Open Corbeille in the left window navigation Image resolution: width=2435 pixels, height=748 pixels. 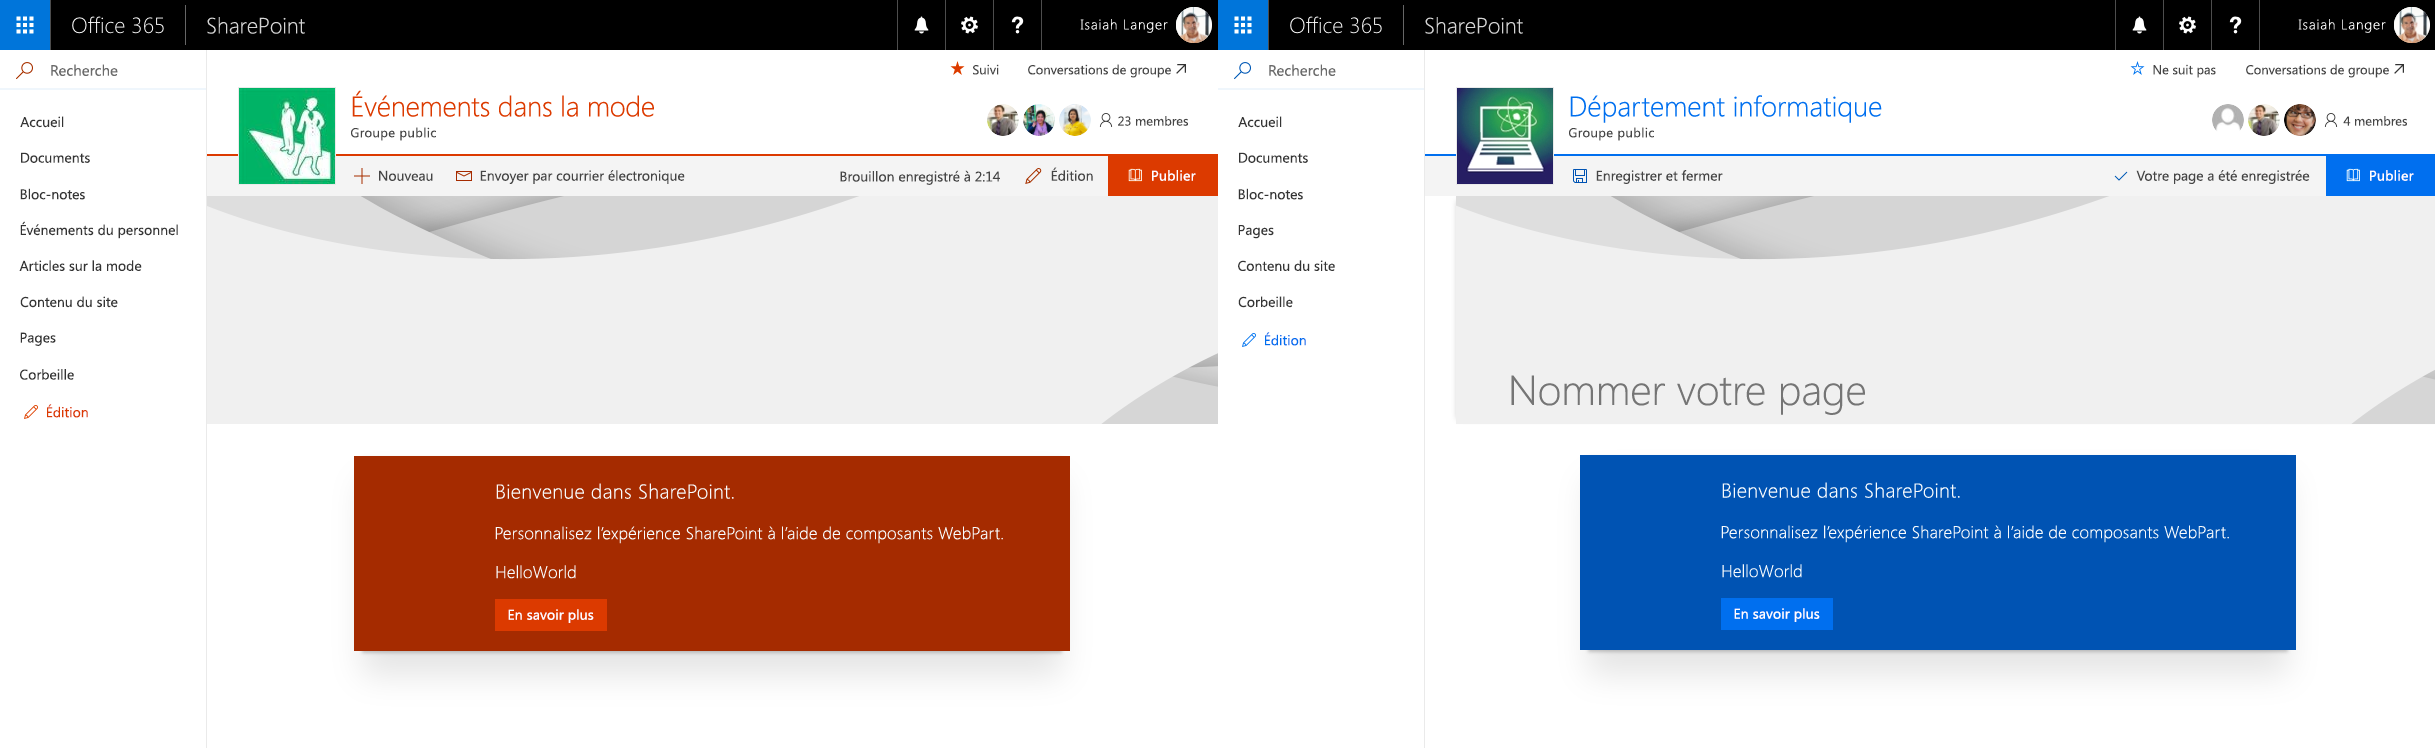pos(47,375)
